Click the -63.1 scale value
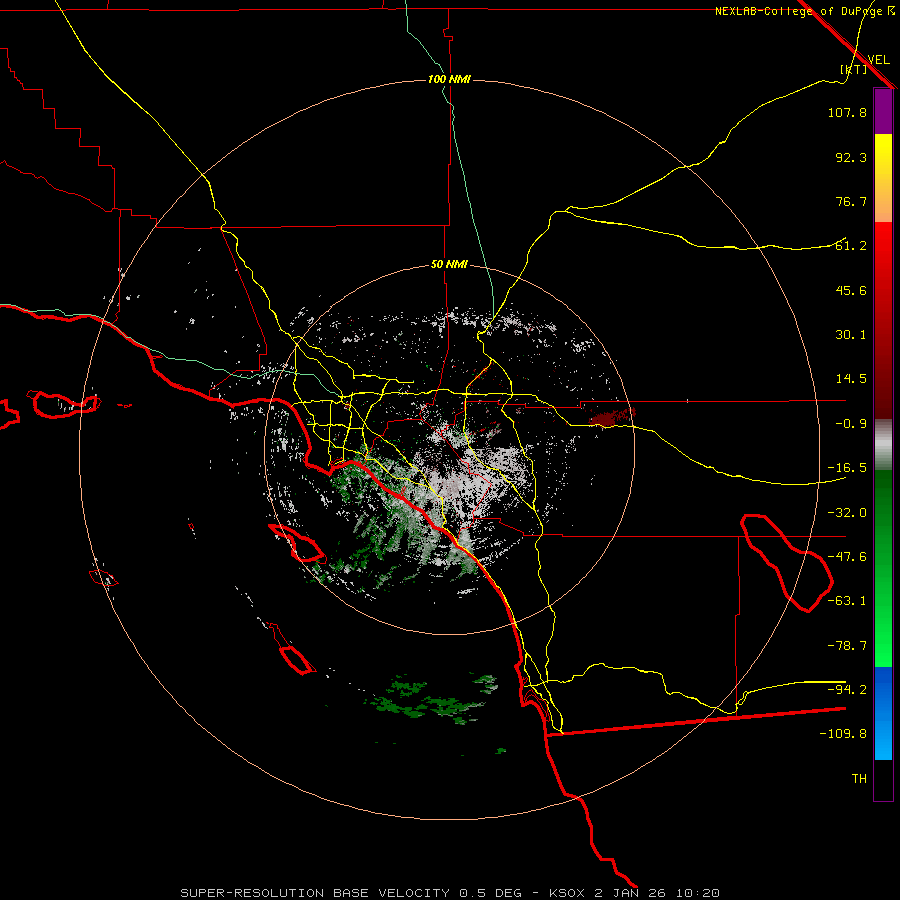The width and height of the screenshot is (900, 900). 847,601
